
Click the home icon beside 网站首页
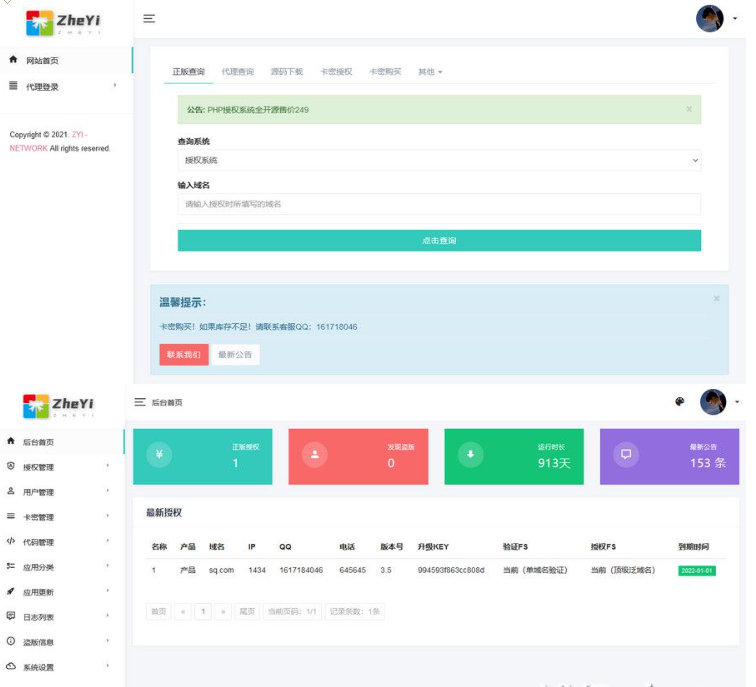[13, 60]
